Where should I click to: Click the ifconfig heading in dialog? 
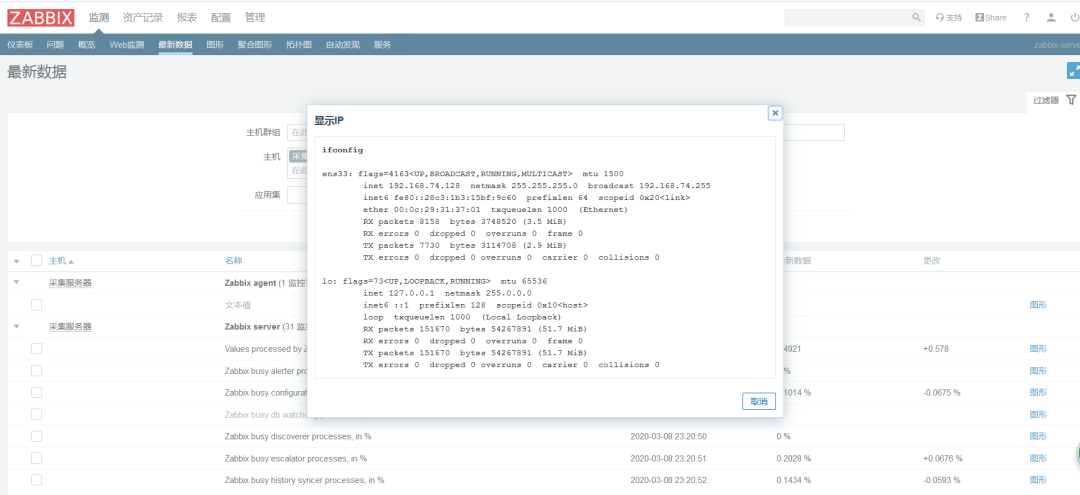(342, 149)
